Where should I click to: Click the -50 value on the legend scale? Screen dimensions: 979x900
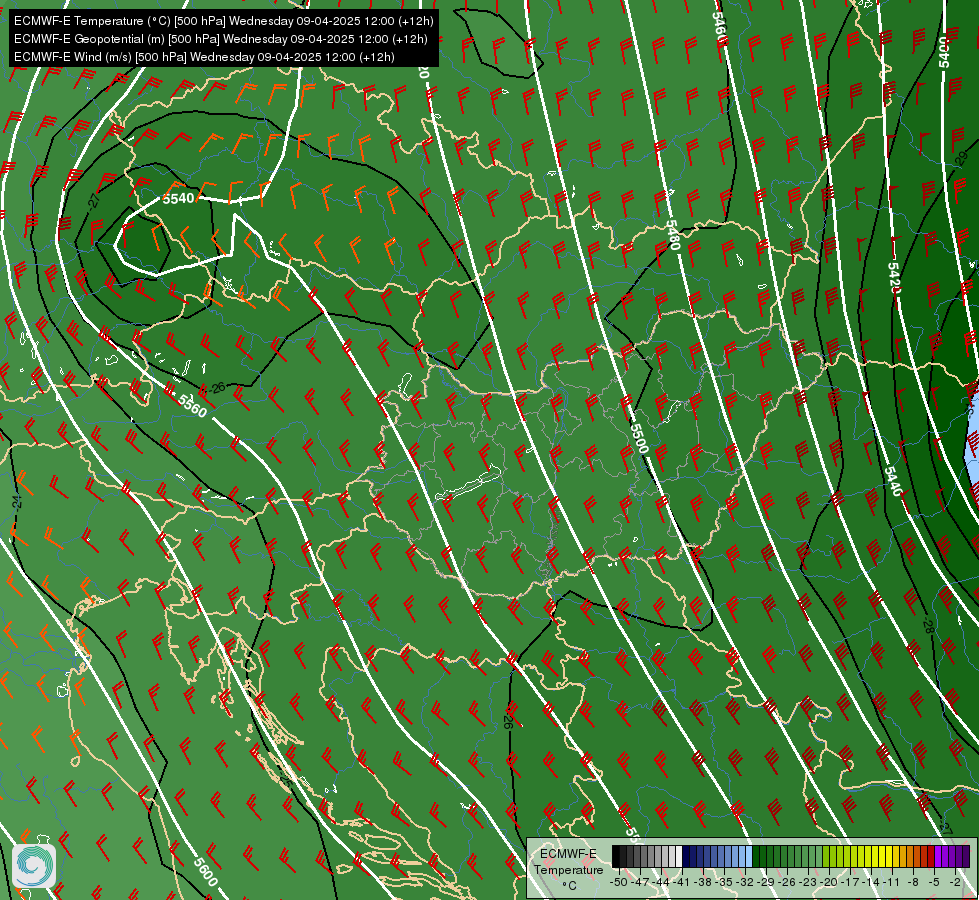(619, 882)
